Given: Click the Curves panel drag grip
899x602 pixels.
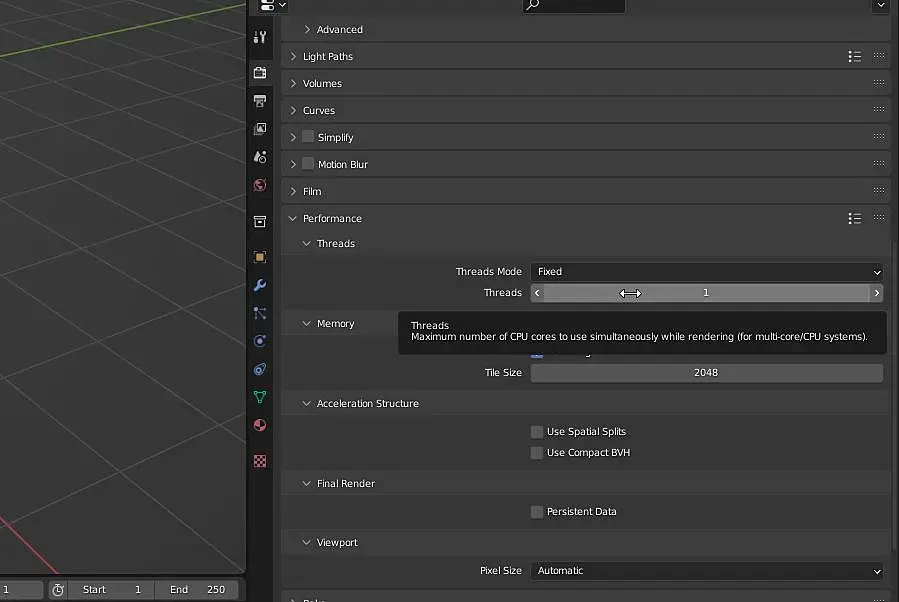Looking at the screenshot, I should (x=879, y=110).
